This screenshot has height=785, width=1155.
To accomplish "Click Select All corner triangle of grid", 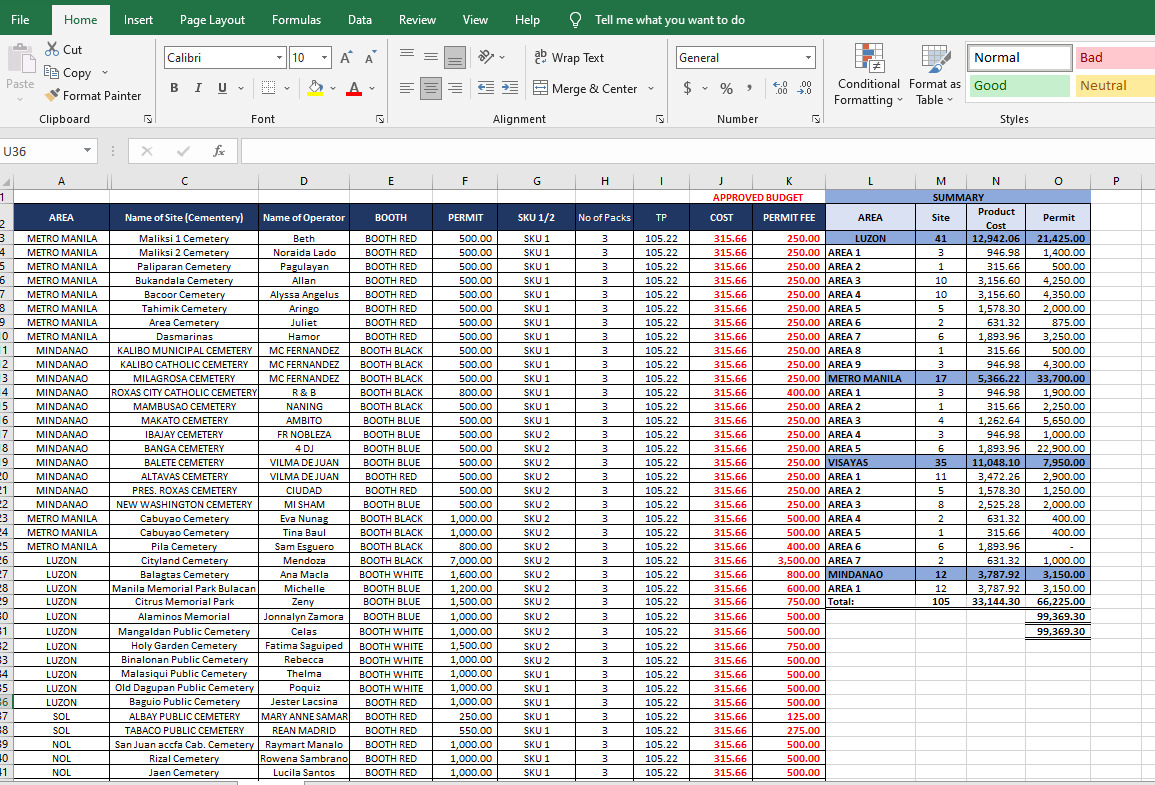I will coord(7,181).
